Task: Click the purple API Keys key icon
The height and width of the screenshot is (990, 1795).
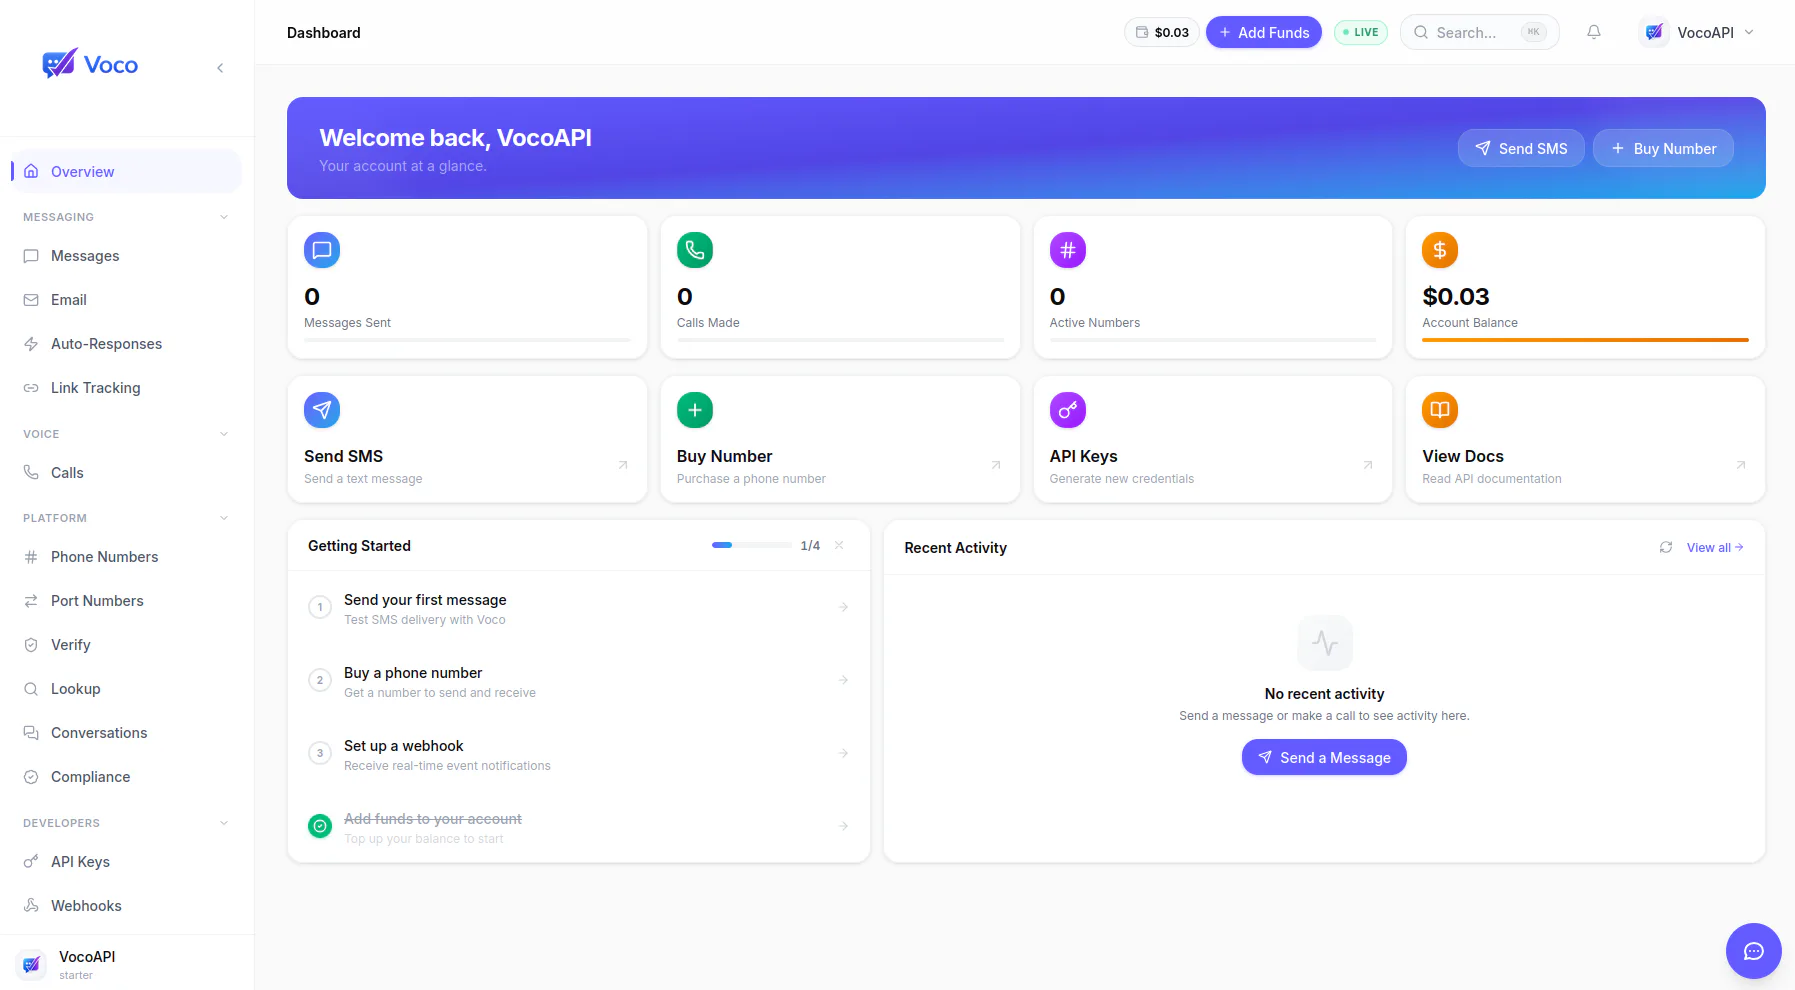Action: [x=1068, y=410]
